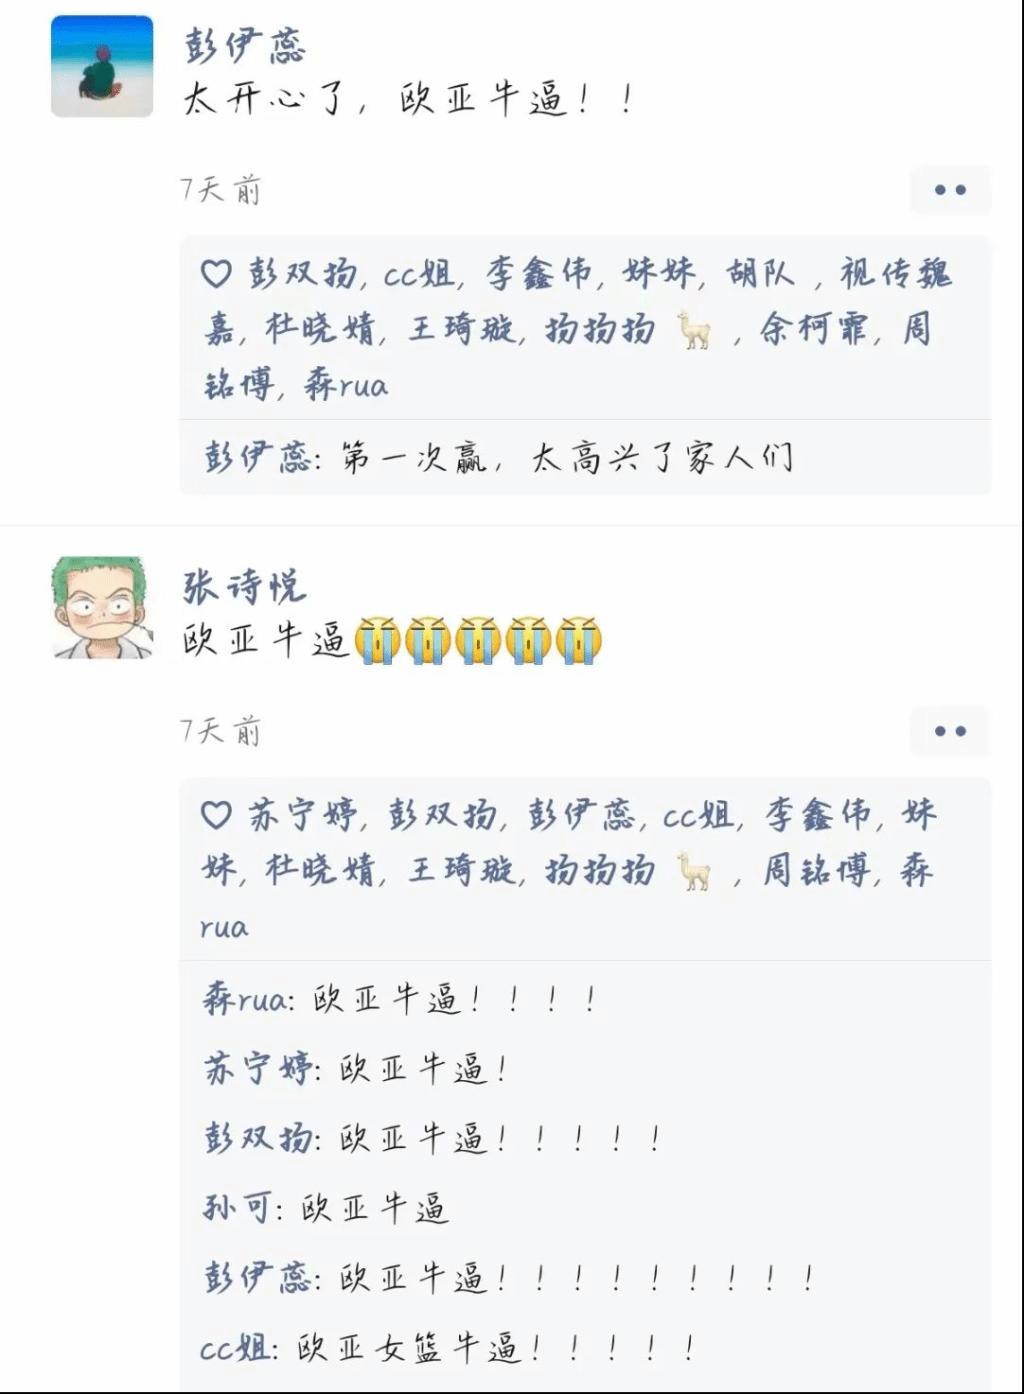1024x1394 pixels.
Task: Open 彭伊蕊's beach profile avatar
Action: 102,66
